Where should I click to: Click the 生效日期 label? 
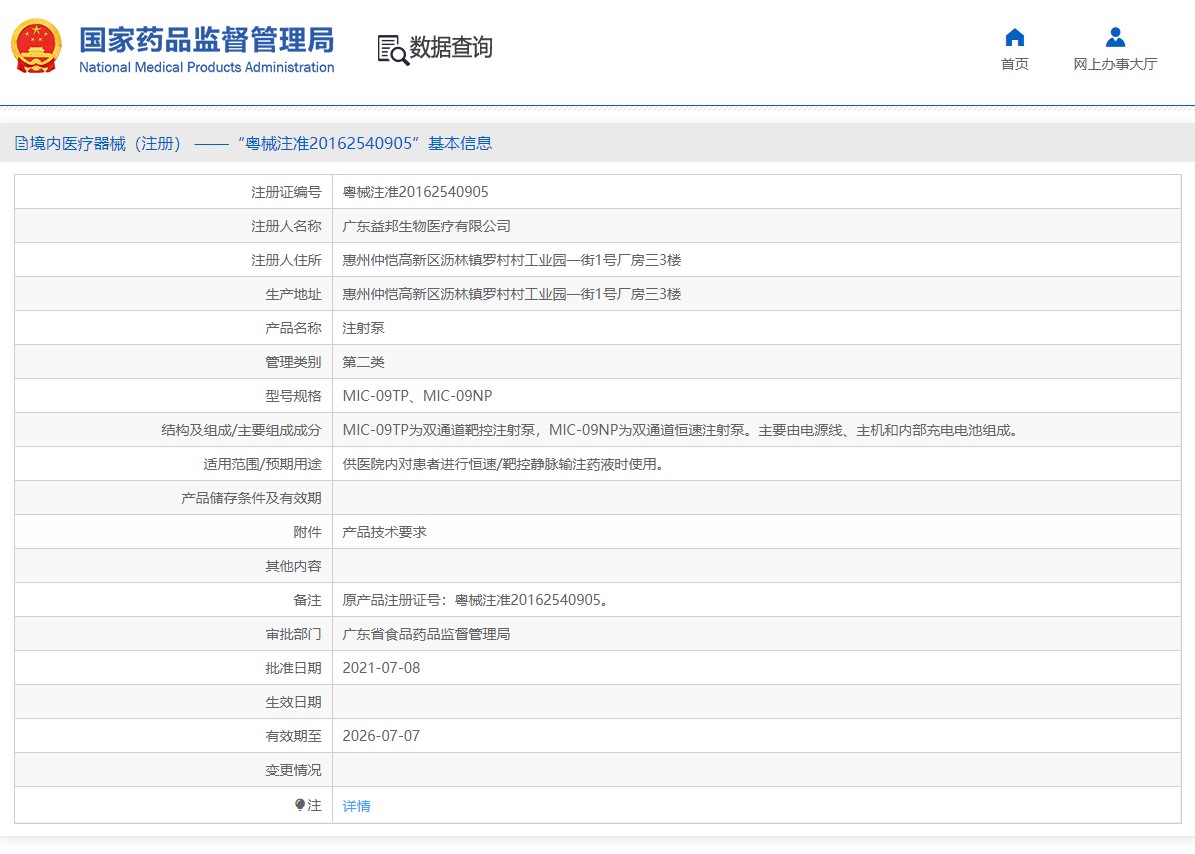click(x=293, y=702)
